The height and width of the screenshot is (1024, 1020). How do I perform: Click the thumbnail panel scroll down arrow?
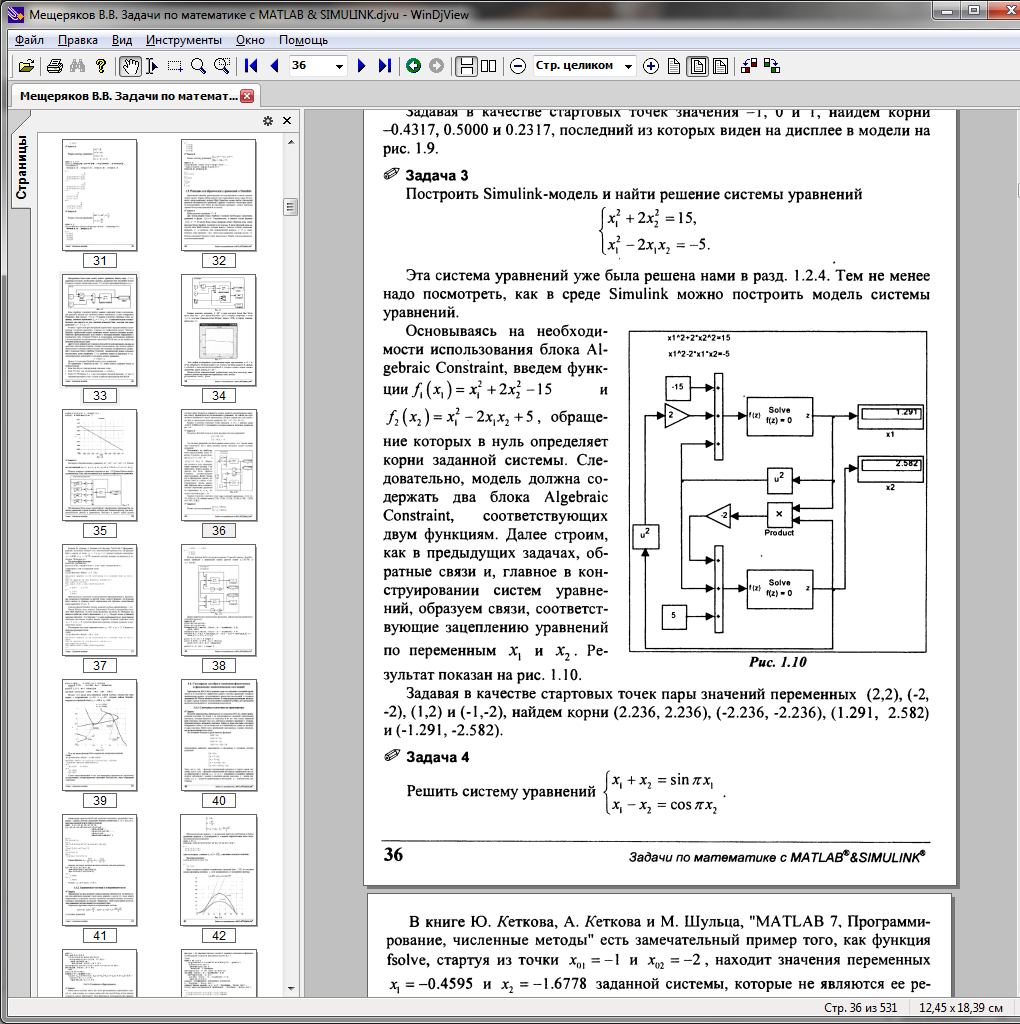point(291,989)
